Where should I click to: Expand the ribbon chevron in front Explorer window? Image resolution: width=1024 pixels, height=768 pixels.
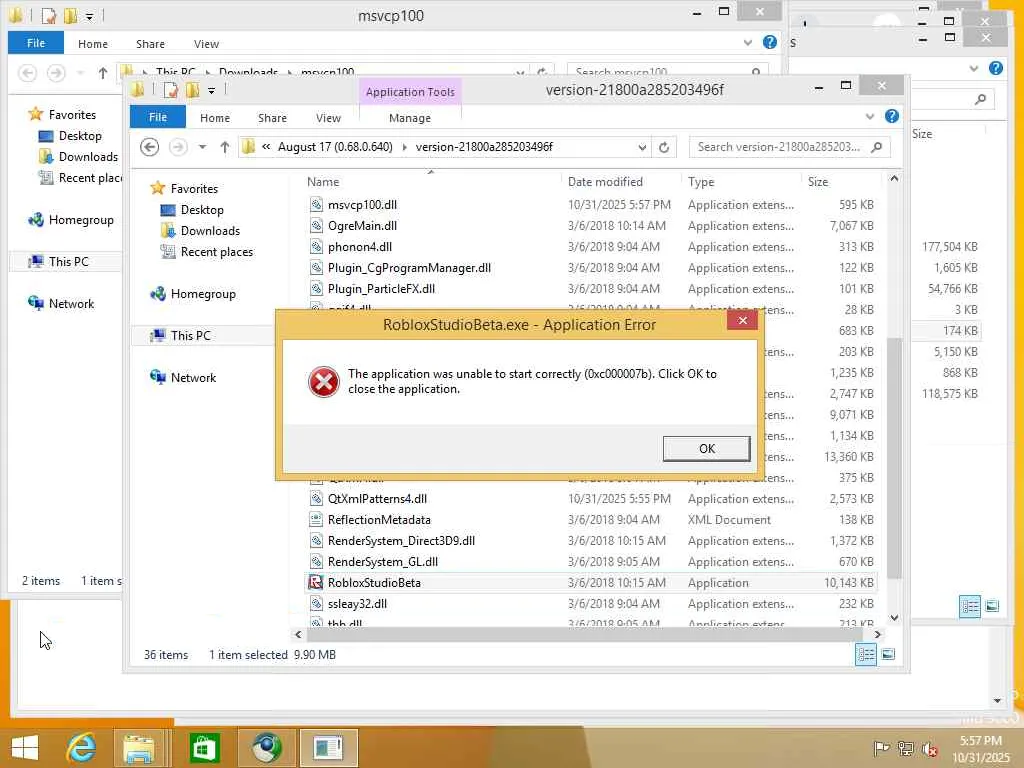(x=870, y=117)
